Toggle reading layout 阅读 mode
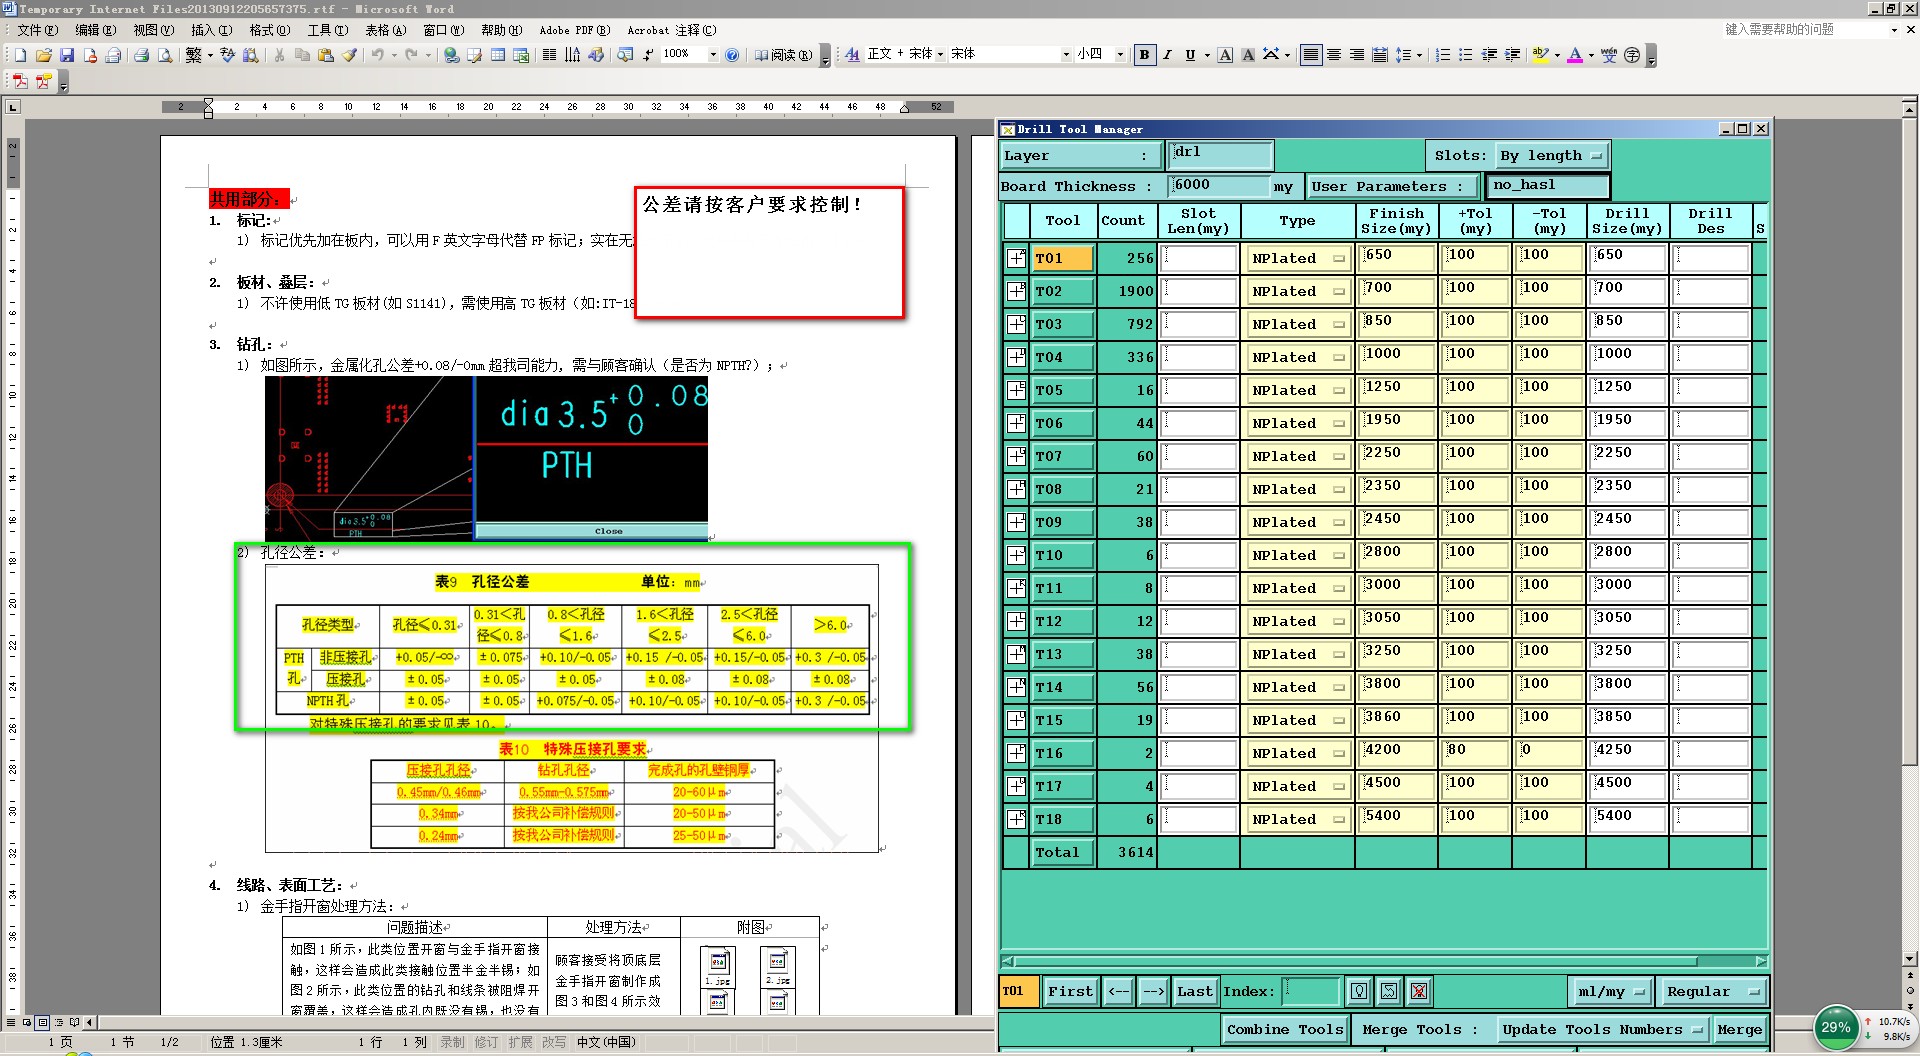The height and width of the screenshot is (1056, 1920). (782, 55)
